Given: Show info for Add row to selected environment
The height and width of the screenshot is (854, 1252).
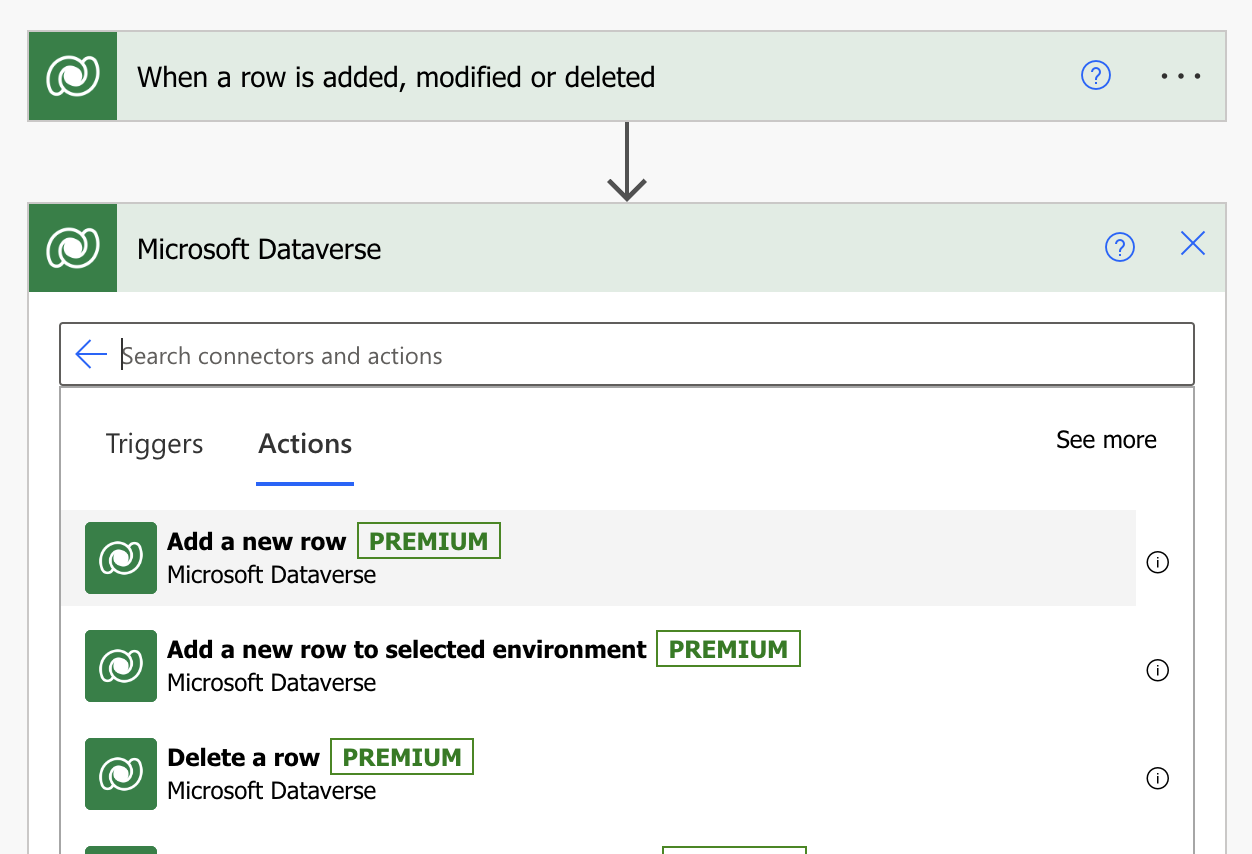Looking at the screenshot, I should [1157, 670].
